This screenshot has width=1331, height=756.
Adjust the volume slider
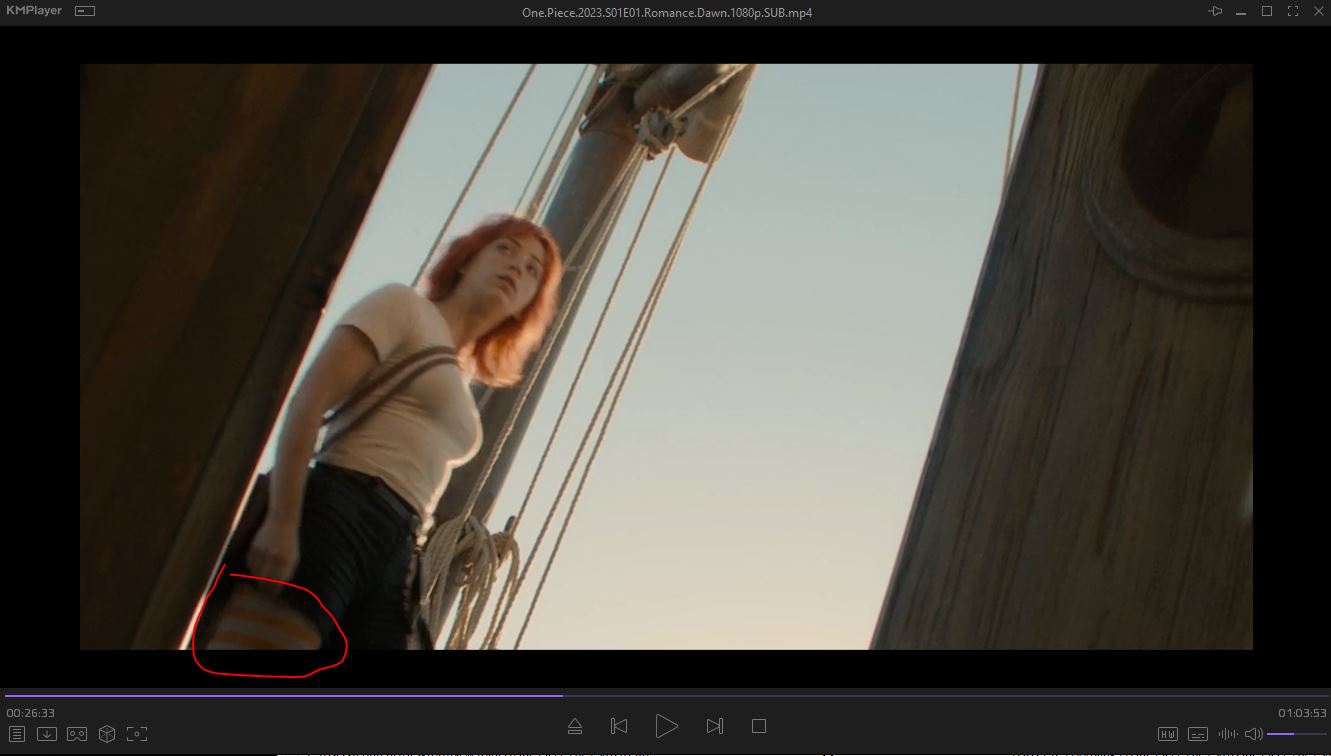(1295, 734)
